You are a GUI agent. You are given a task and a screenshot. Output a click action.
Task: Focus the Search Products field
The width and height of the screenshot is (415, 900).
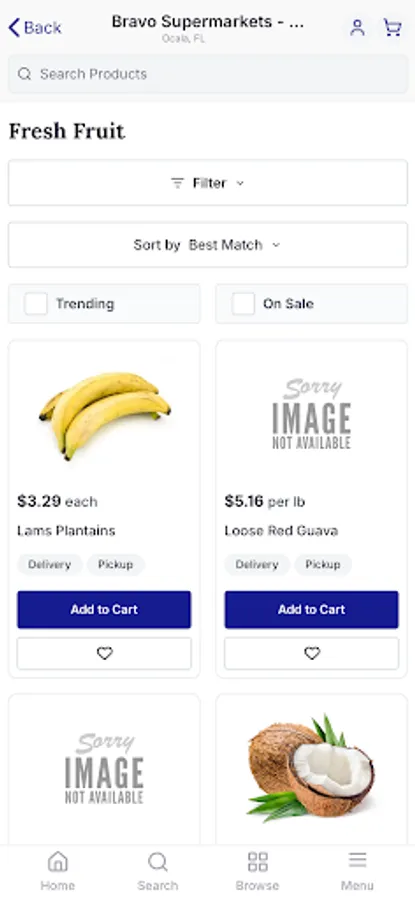(208, 74)
